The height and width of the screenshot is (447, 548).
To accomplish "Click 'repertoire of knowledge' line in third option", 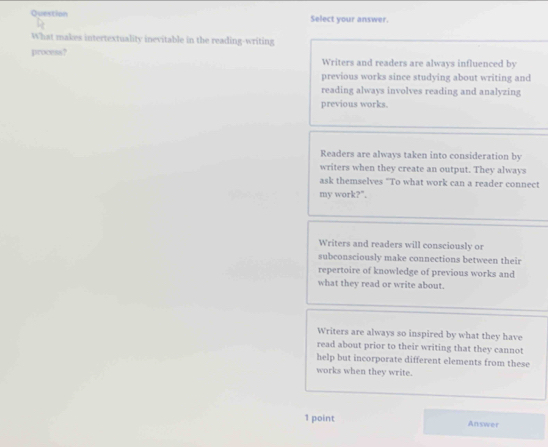I will coord(416,272).
